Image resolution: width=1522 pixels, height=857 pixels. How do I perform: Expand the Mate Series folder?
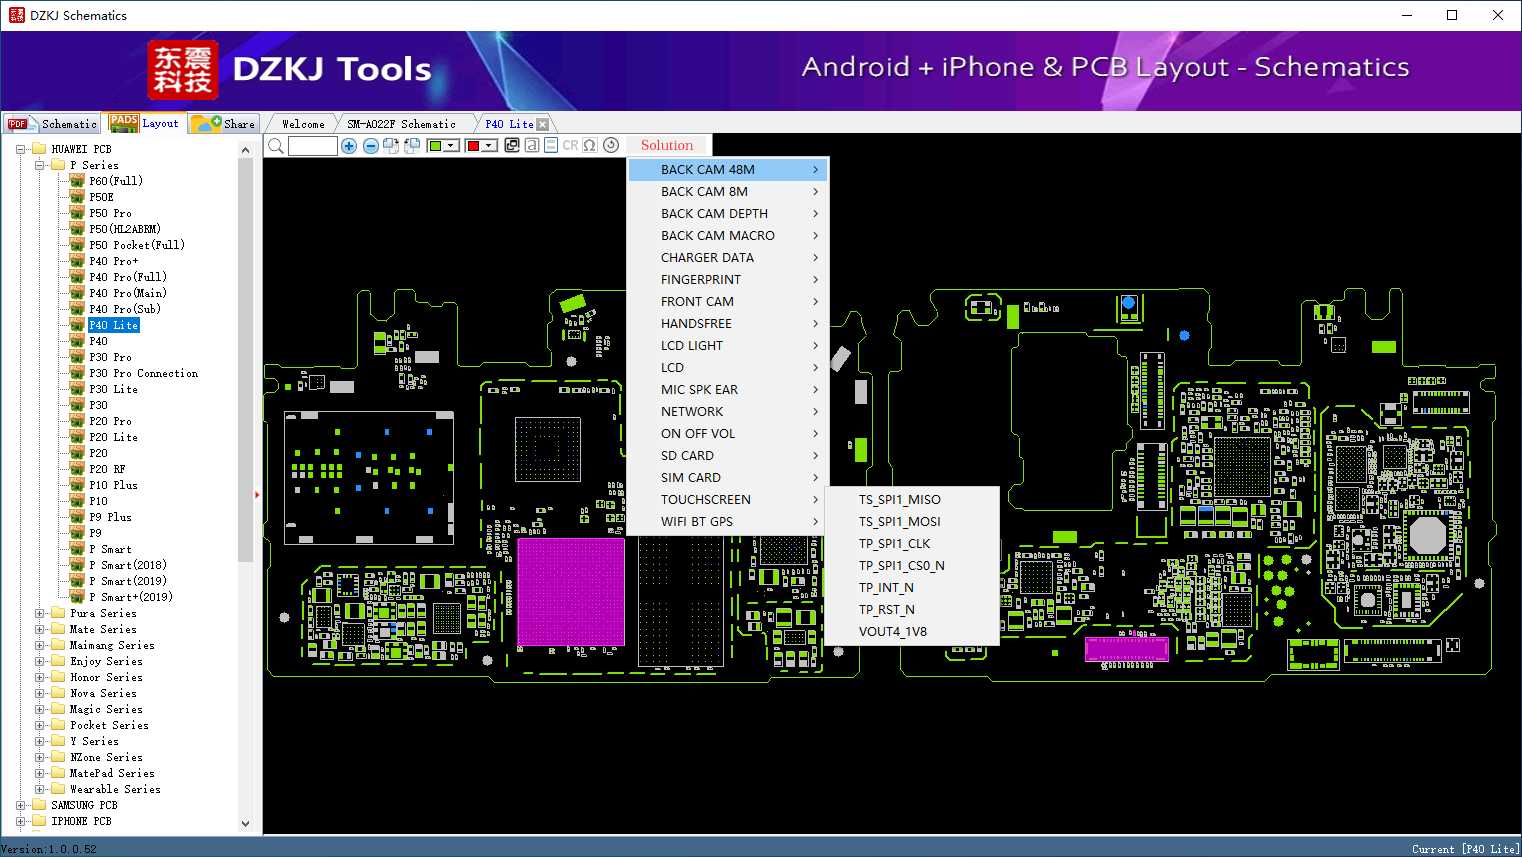click(x=40, y=629)
